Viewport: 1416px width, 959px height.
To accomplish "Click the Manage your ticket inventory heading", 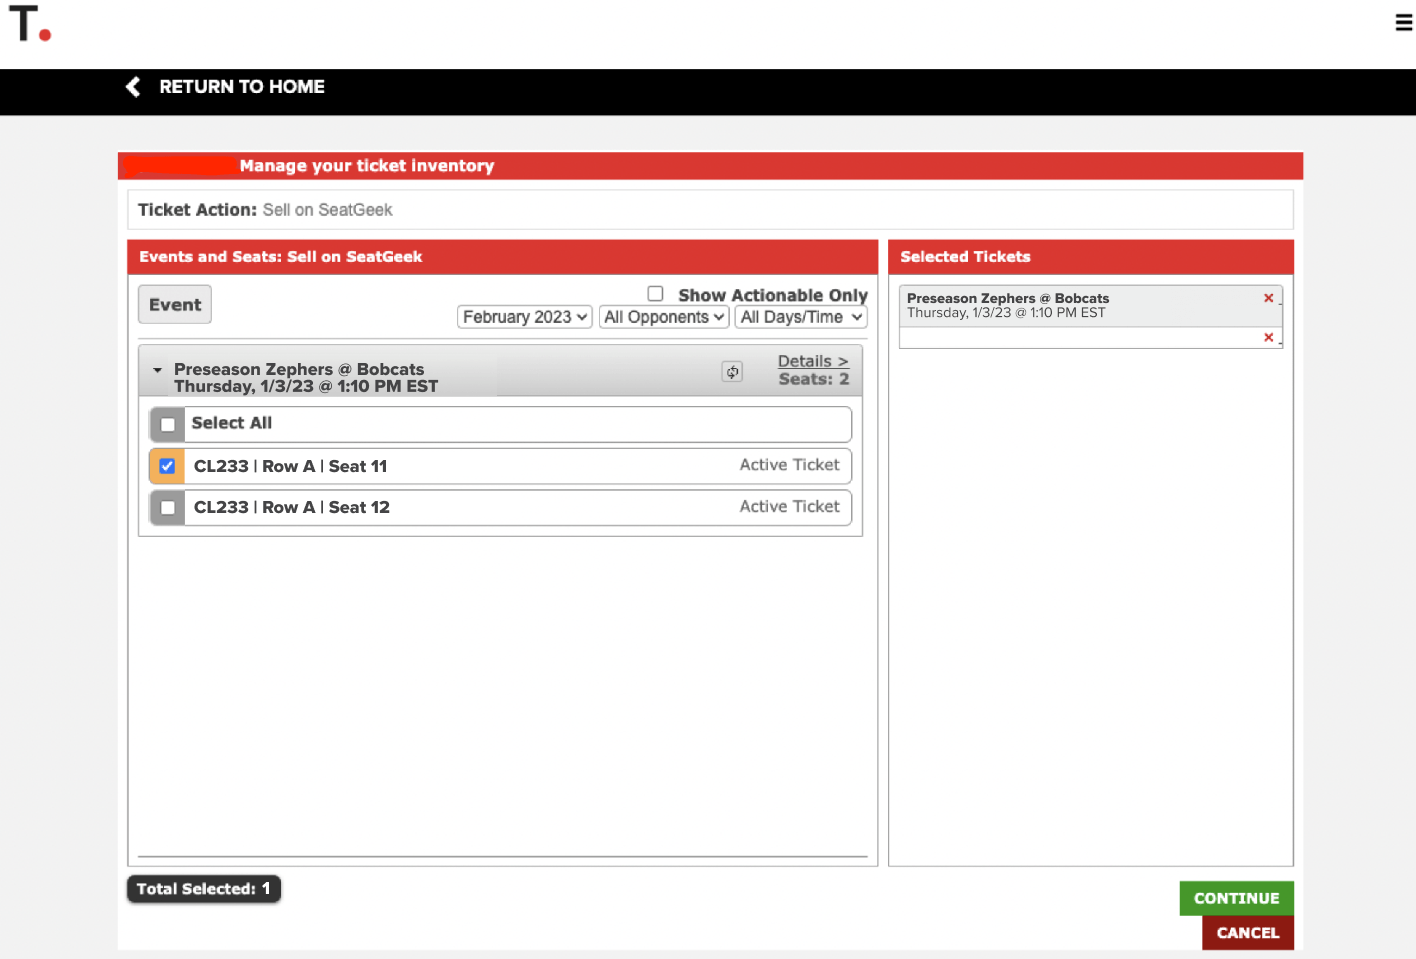I will tap(367, 166).
